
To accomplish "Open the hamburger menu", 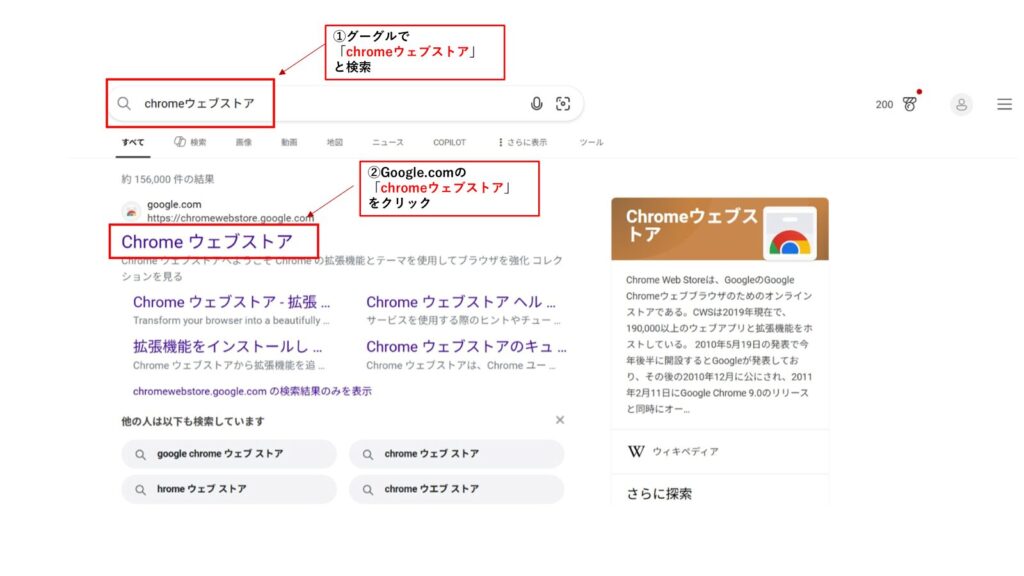I will point(1004,104).
